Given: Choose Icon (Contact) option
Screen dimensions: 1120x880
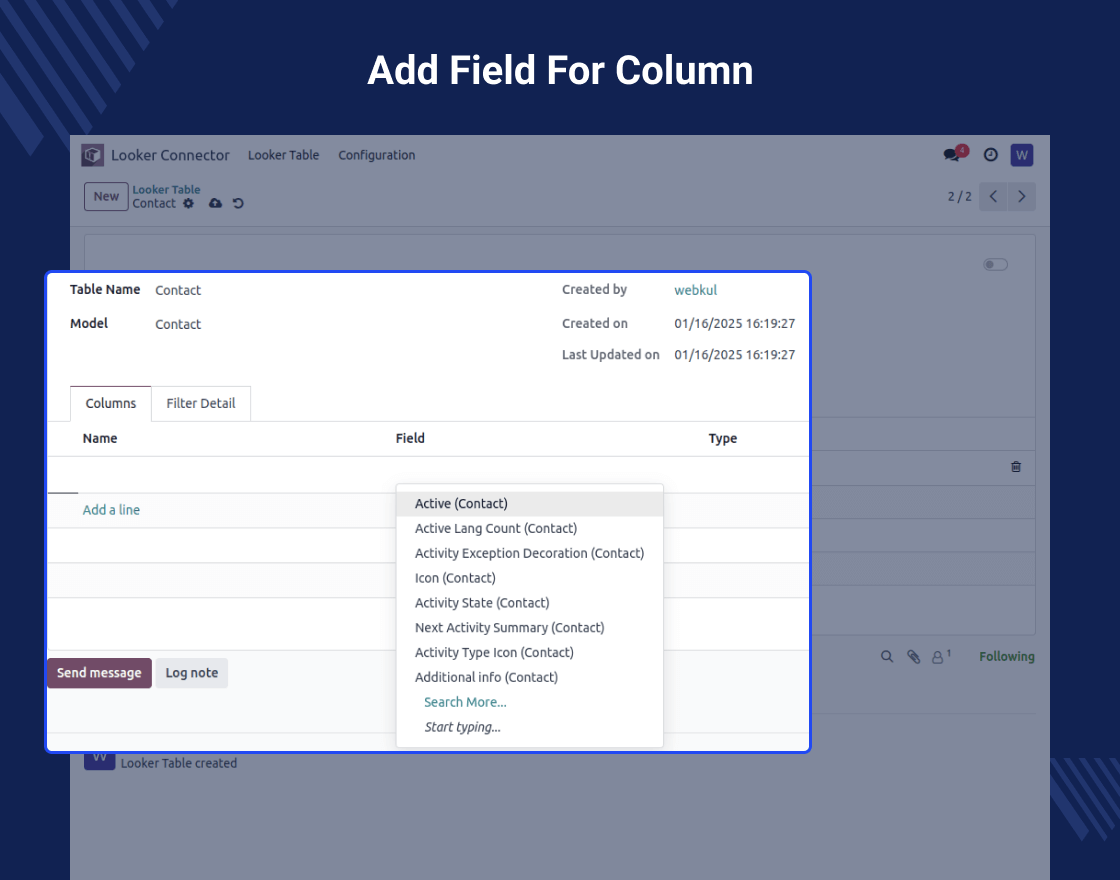Looking at the screenshot, I should coord(529,578).
